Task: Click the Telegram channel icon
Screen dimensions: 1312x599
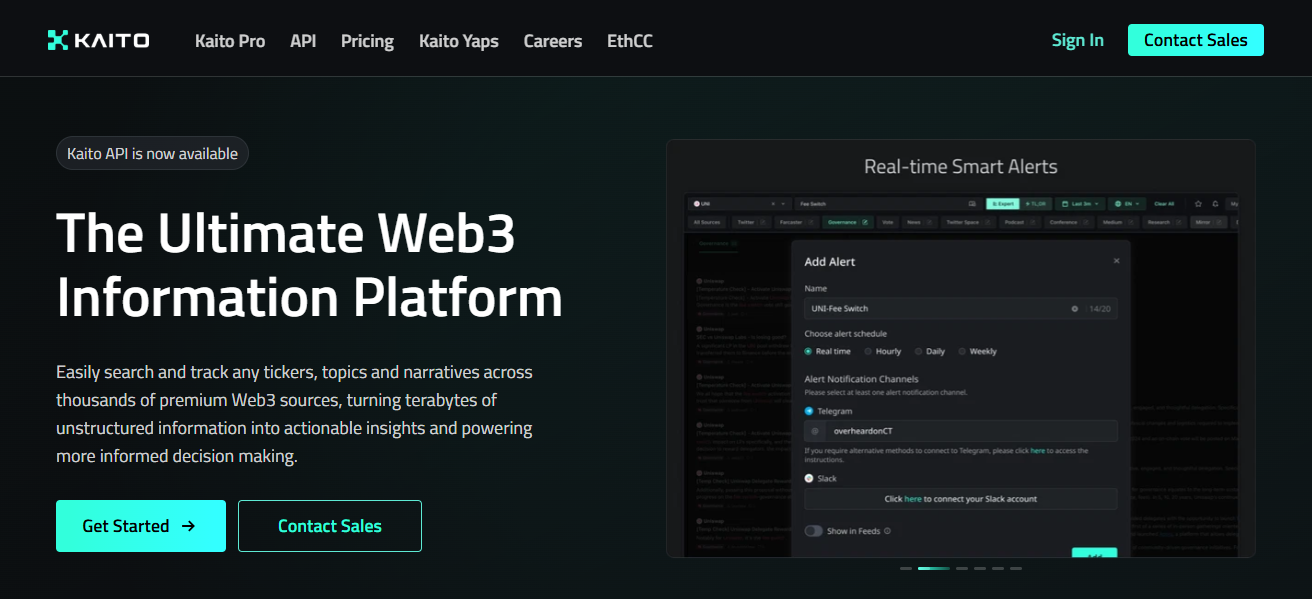Action: click(809, 411)
